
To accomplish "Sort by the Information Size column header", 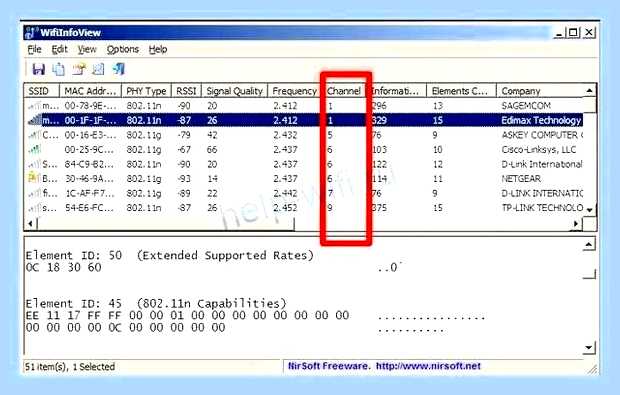I will coord(396,91).
